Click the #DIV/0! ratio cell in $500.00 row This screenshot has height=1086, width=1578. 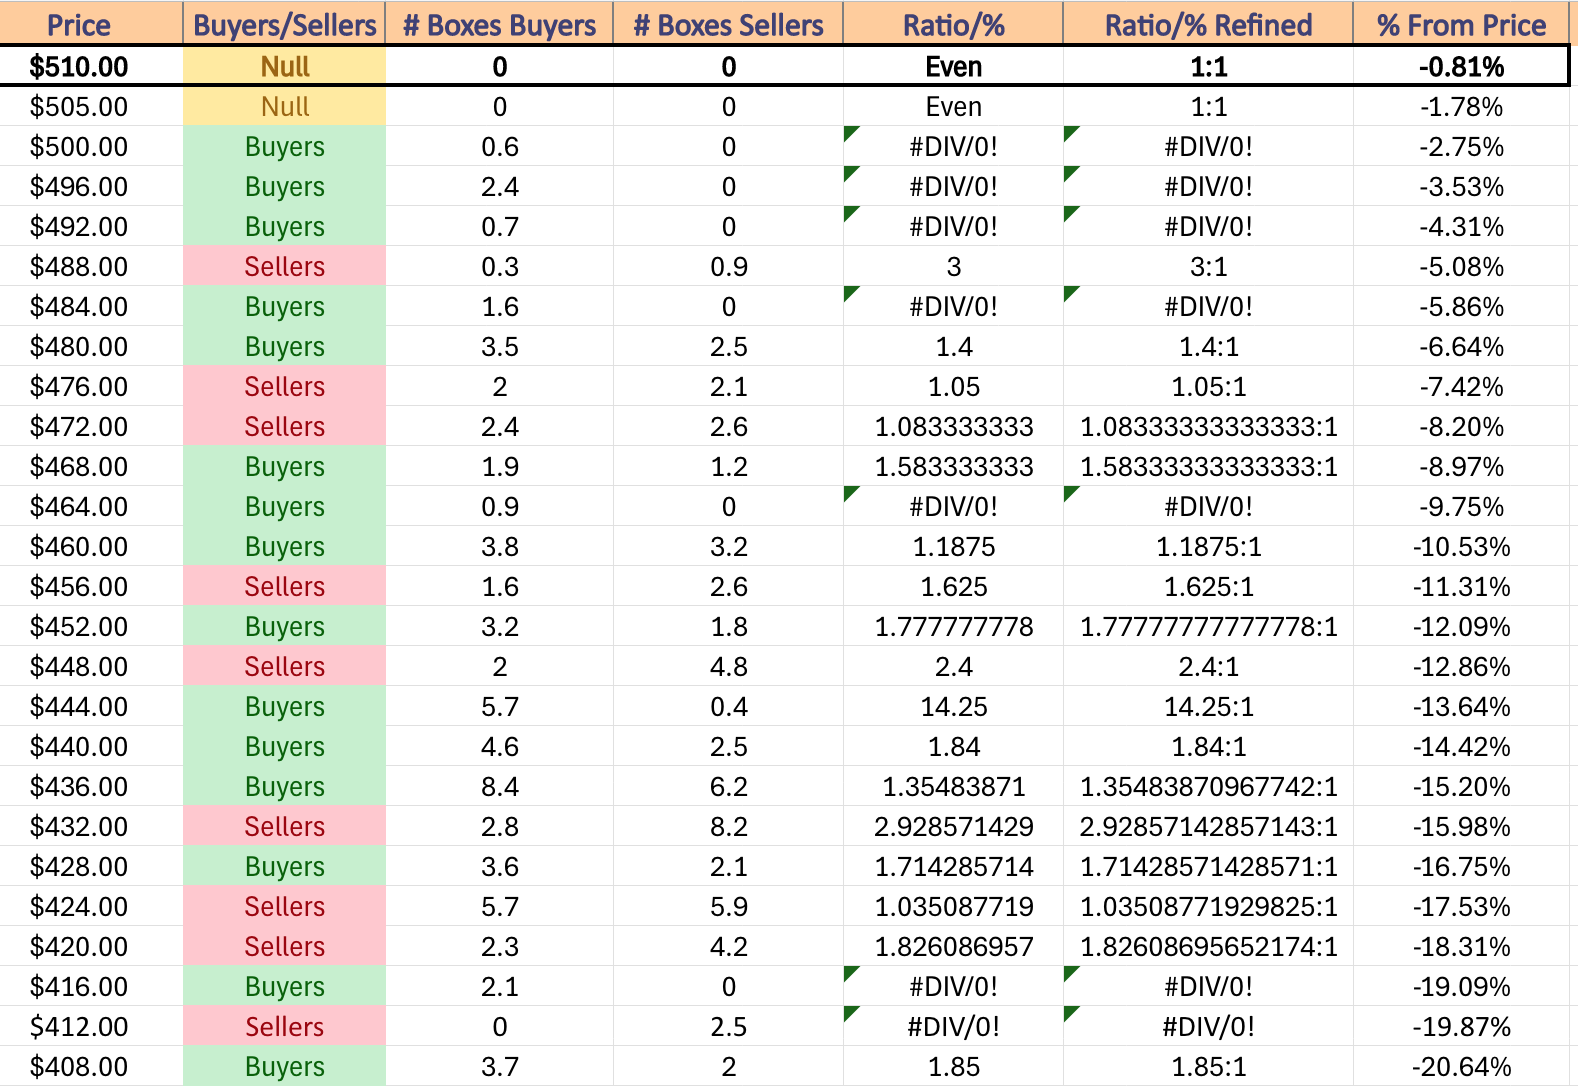pos(953,146)
